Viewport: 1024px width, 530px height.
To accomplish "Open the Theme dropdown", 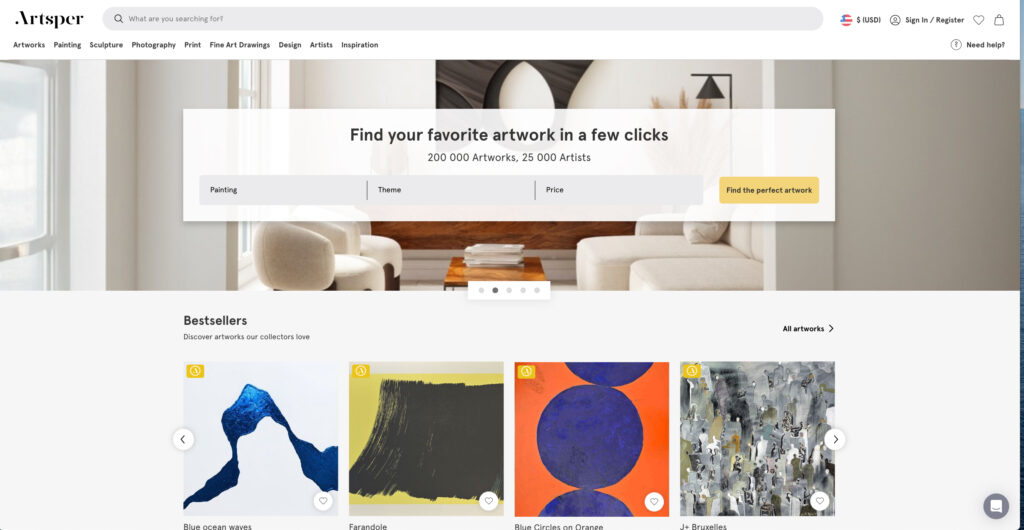I will (x=451, y=190).
